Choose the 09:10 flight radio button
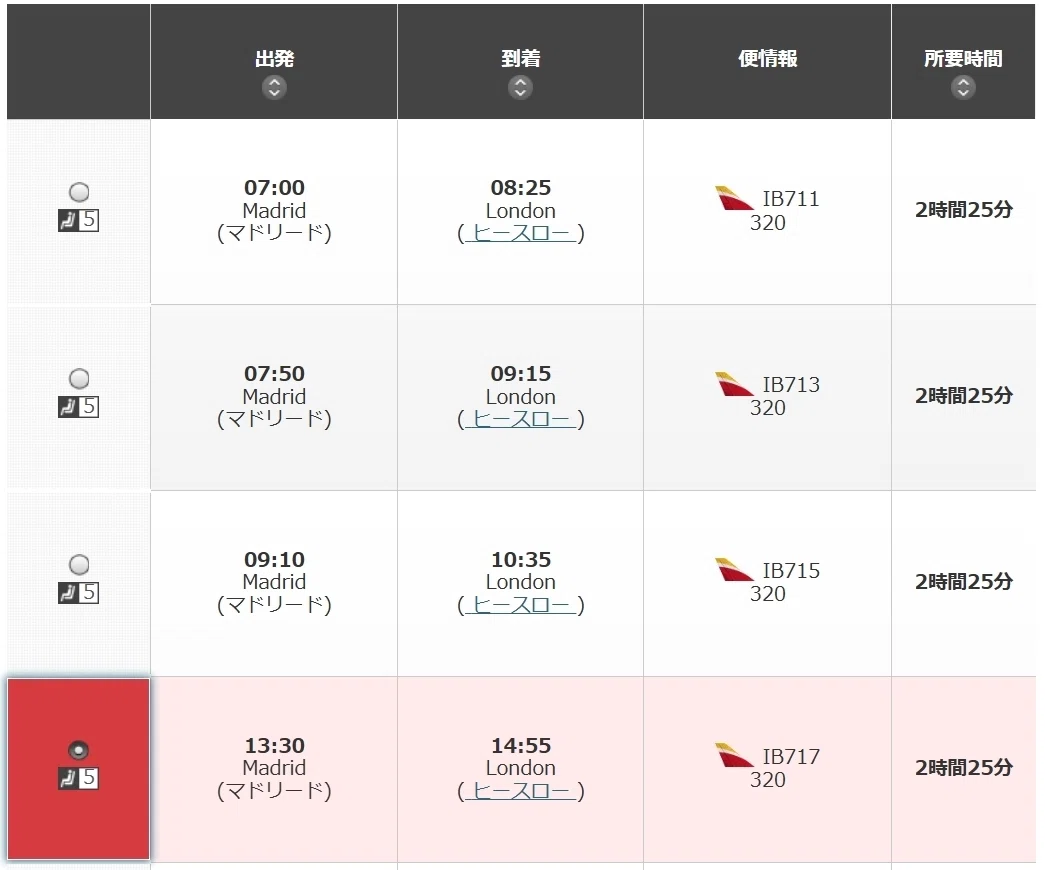Screen dimensions: 1045x870 pos(79,565)
